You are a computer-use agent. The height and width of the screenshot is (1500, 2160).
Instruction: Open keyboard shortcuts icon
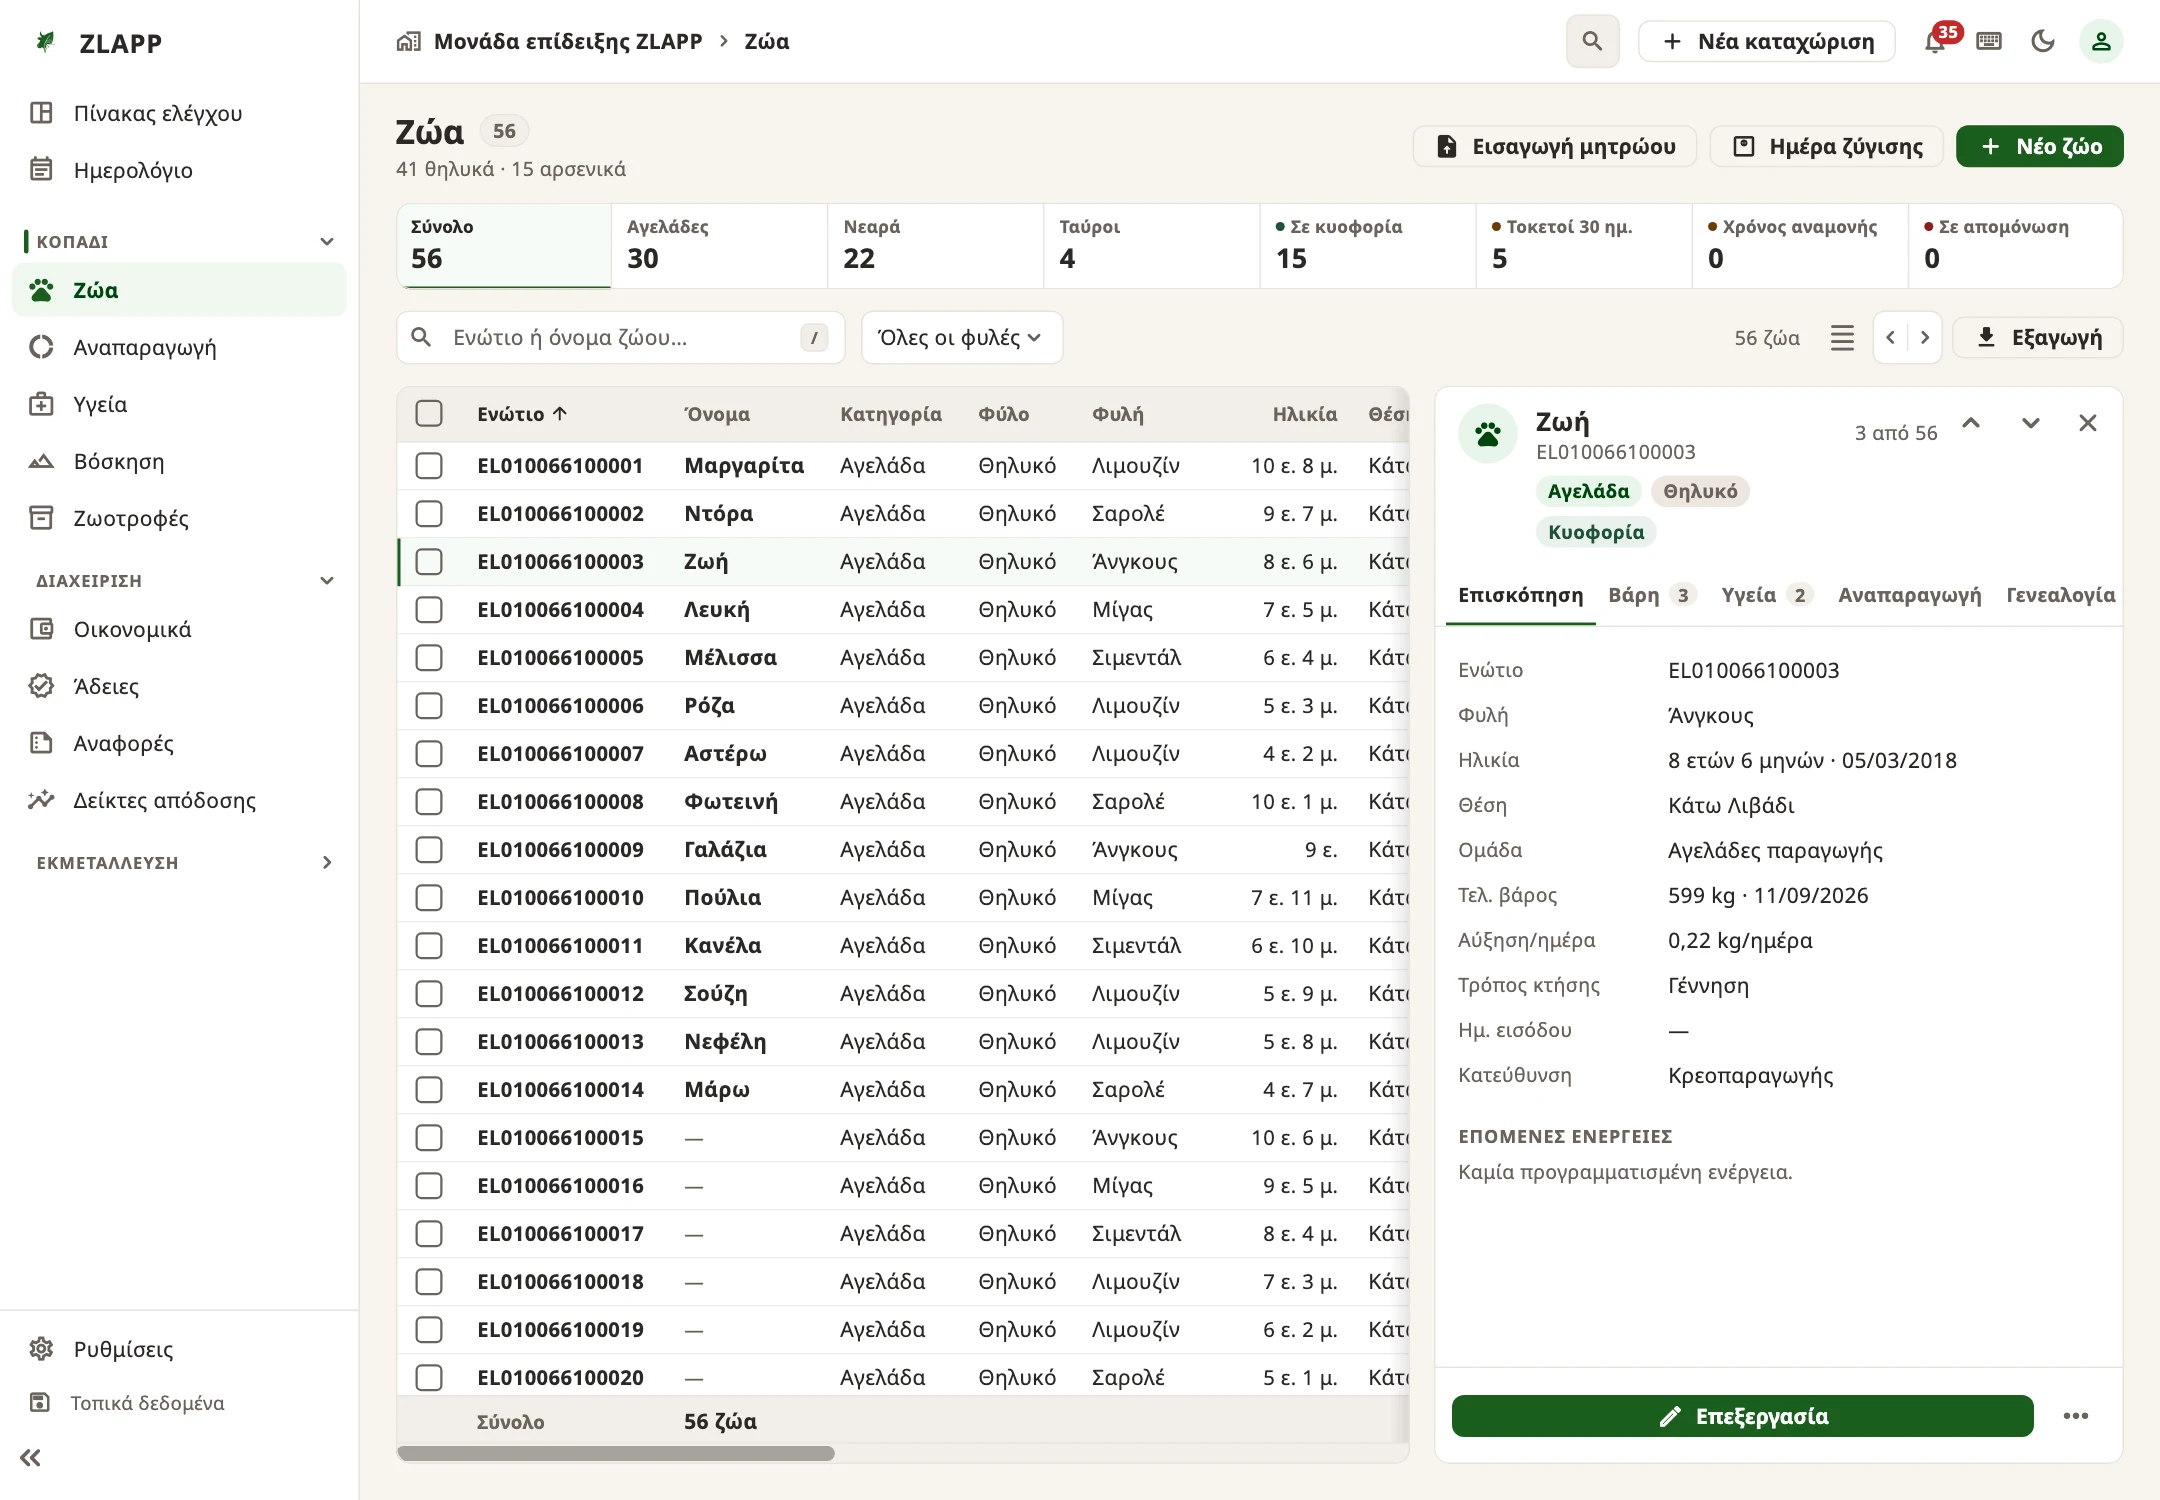[x=1989, y=41]
